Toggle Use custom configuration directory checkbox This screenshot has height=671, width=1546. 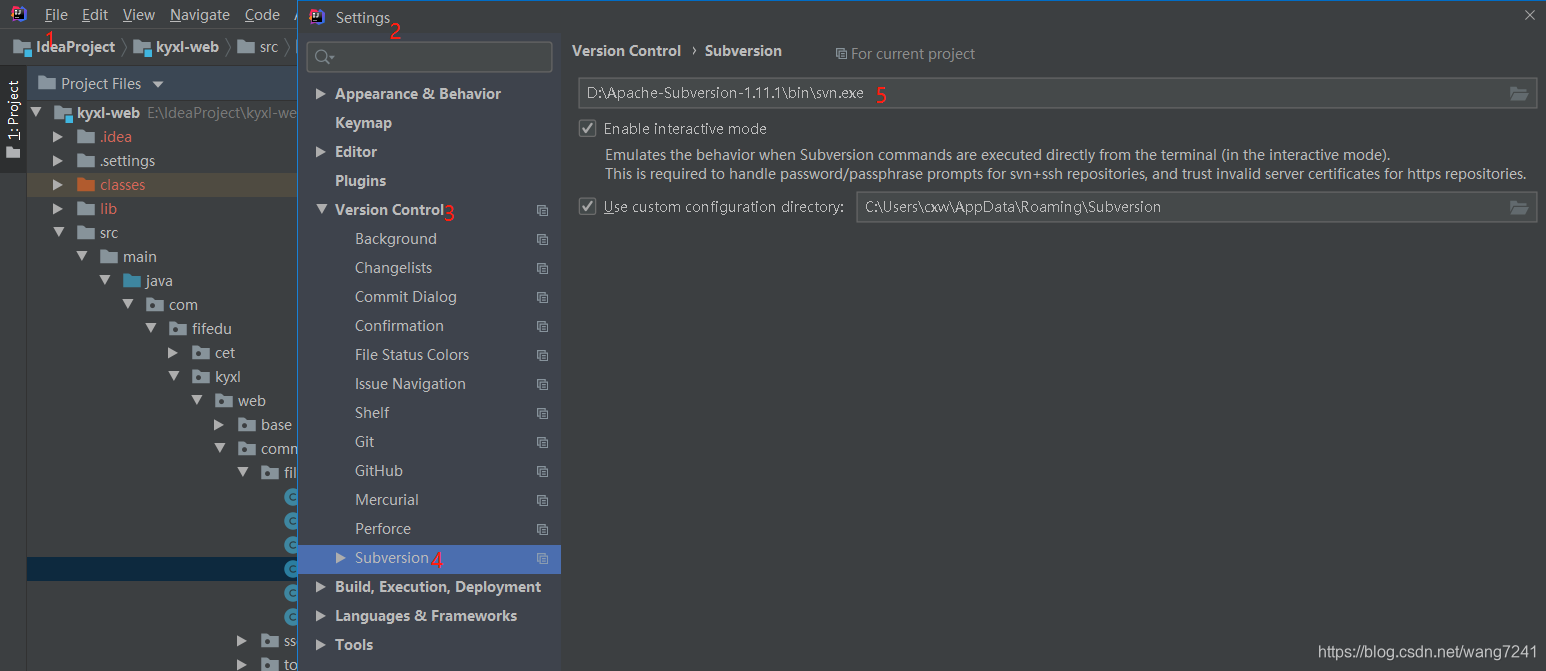coord(588,207)
